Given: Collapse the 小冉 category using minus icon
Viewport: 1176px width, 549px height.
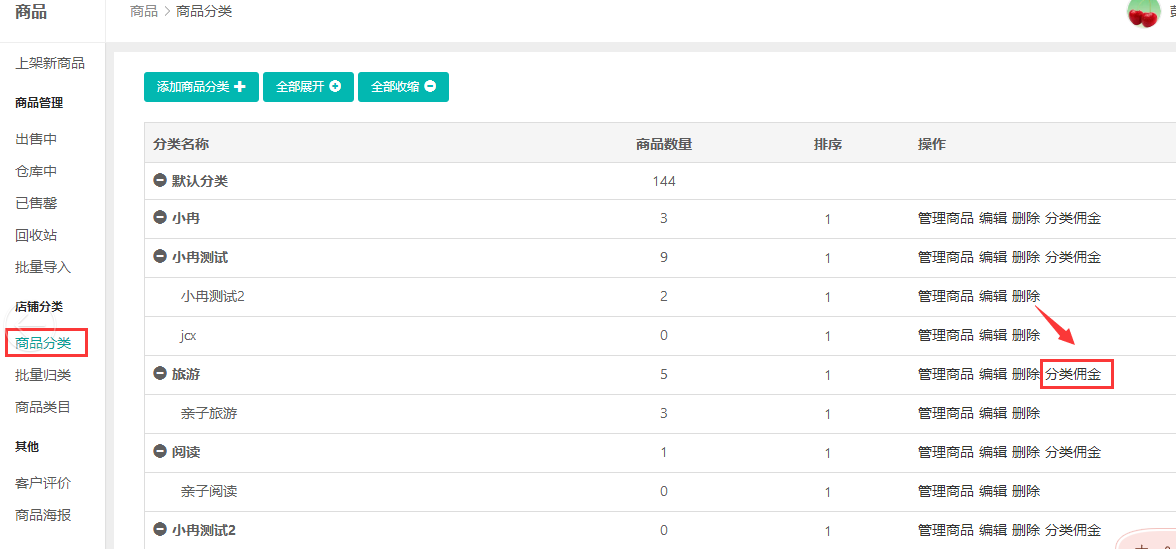Looking at the screenshot, I should point(159,218).
